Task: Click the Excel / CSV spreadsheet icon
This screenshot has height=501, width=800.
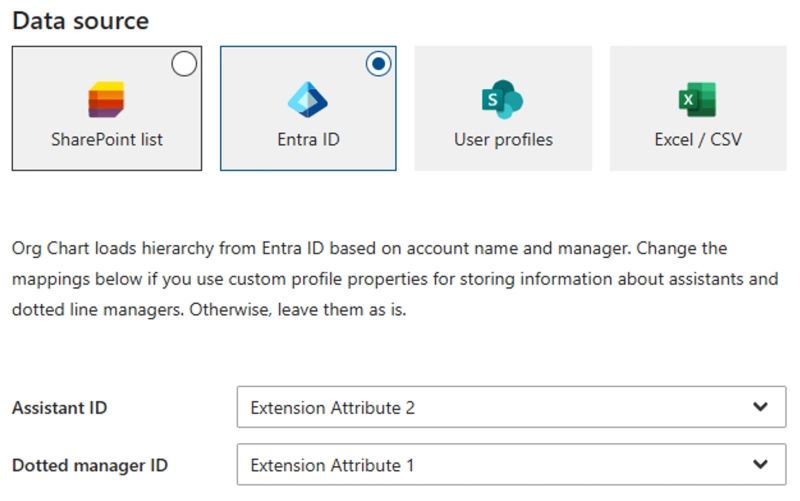Action: pyautogui.click(x=697, y=99)
